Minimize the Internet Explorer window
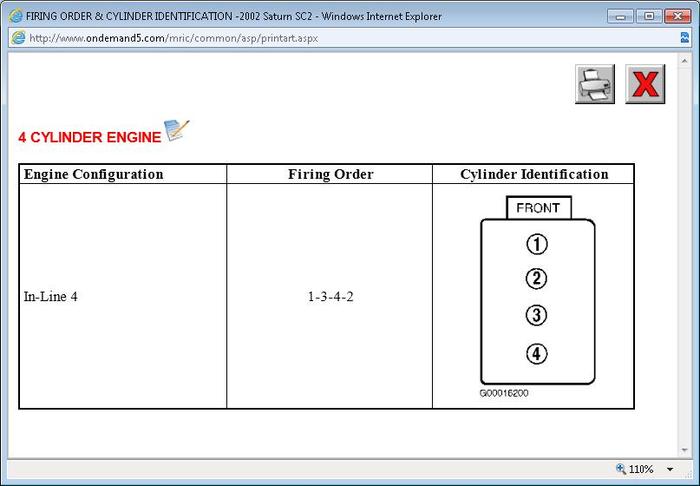This screenshot has width=700, height=486. 621,16
